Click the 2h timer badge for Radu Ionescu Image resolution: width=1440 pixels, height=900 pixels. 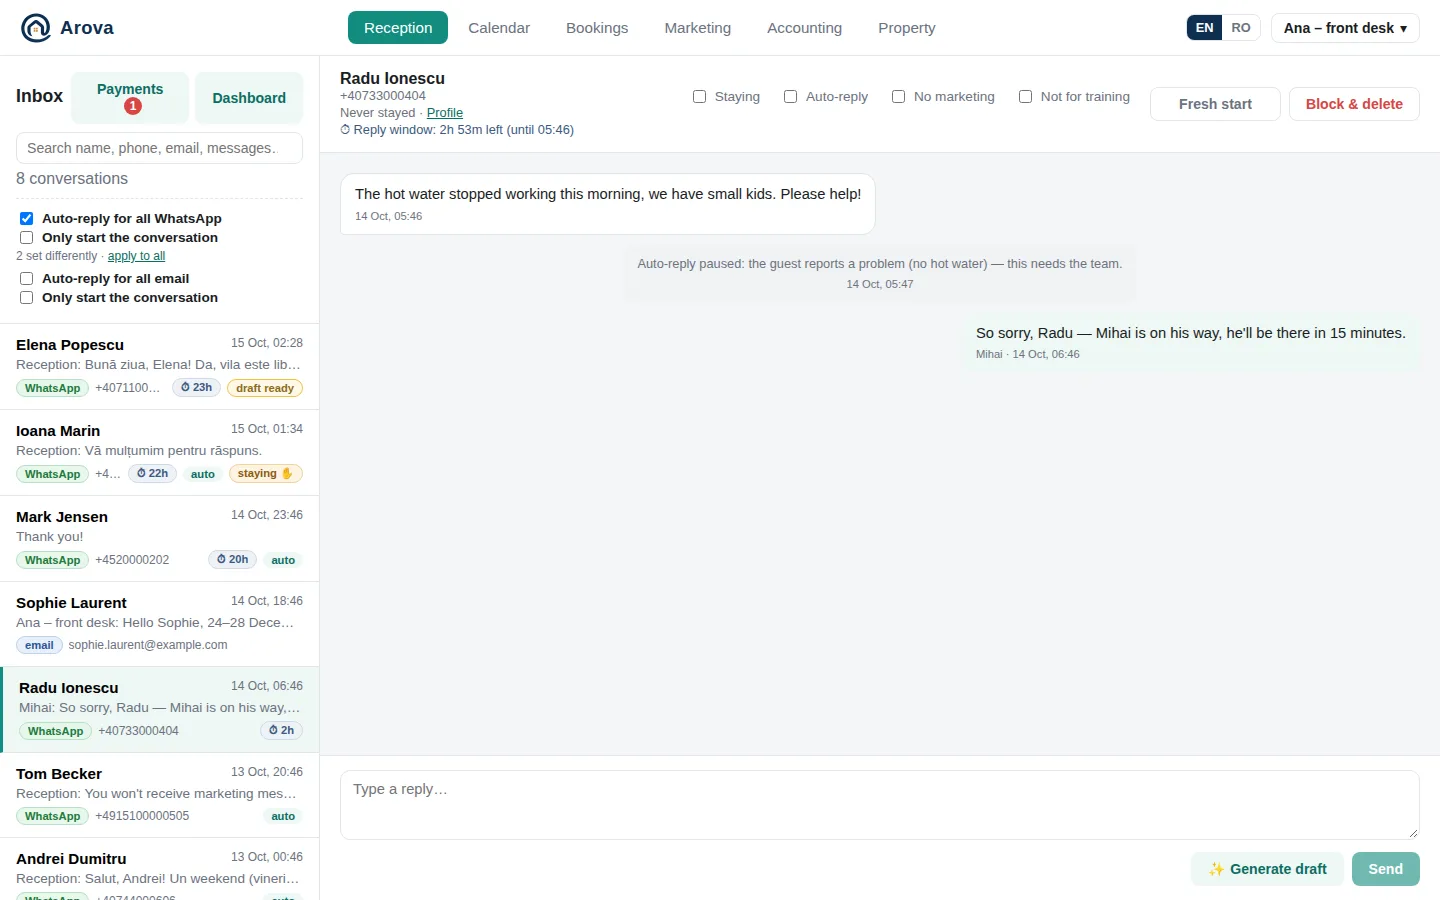tap(282, 731)
